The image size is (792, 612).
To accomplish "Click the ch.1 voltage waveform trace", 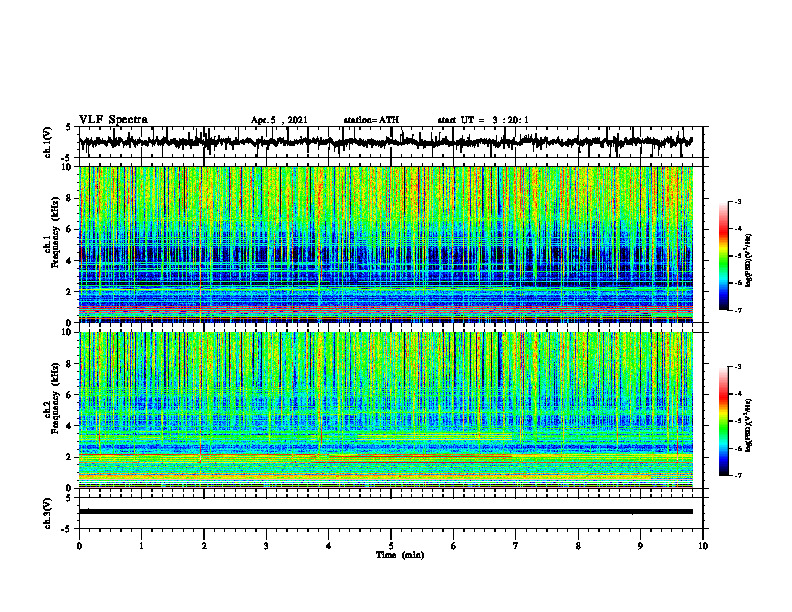I will [x=385, y=142].
